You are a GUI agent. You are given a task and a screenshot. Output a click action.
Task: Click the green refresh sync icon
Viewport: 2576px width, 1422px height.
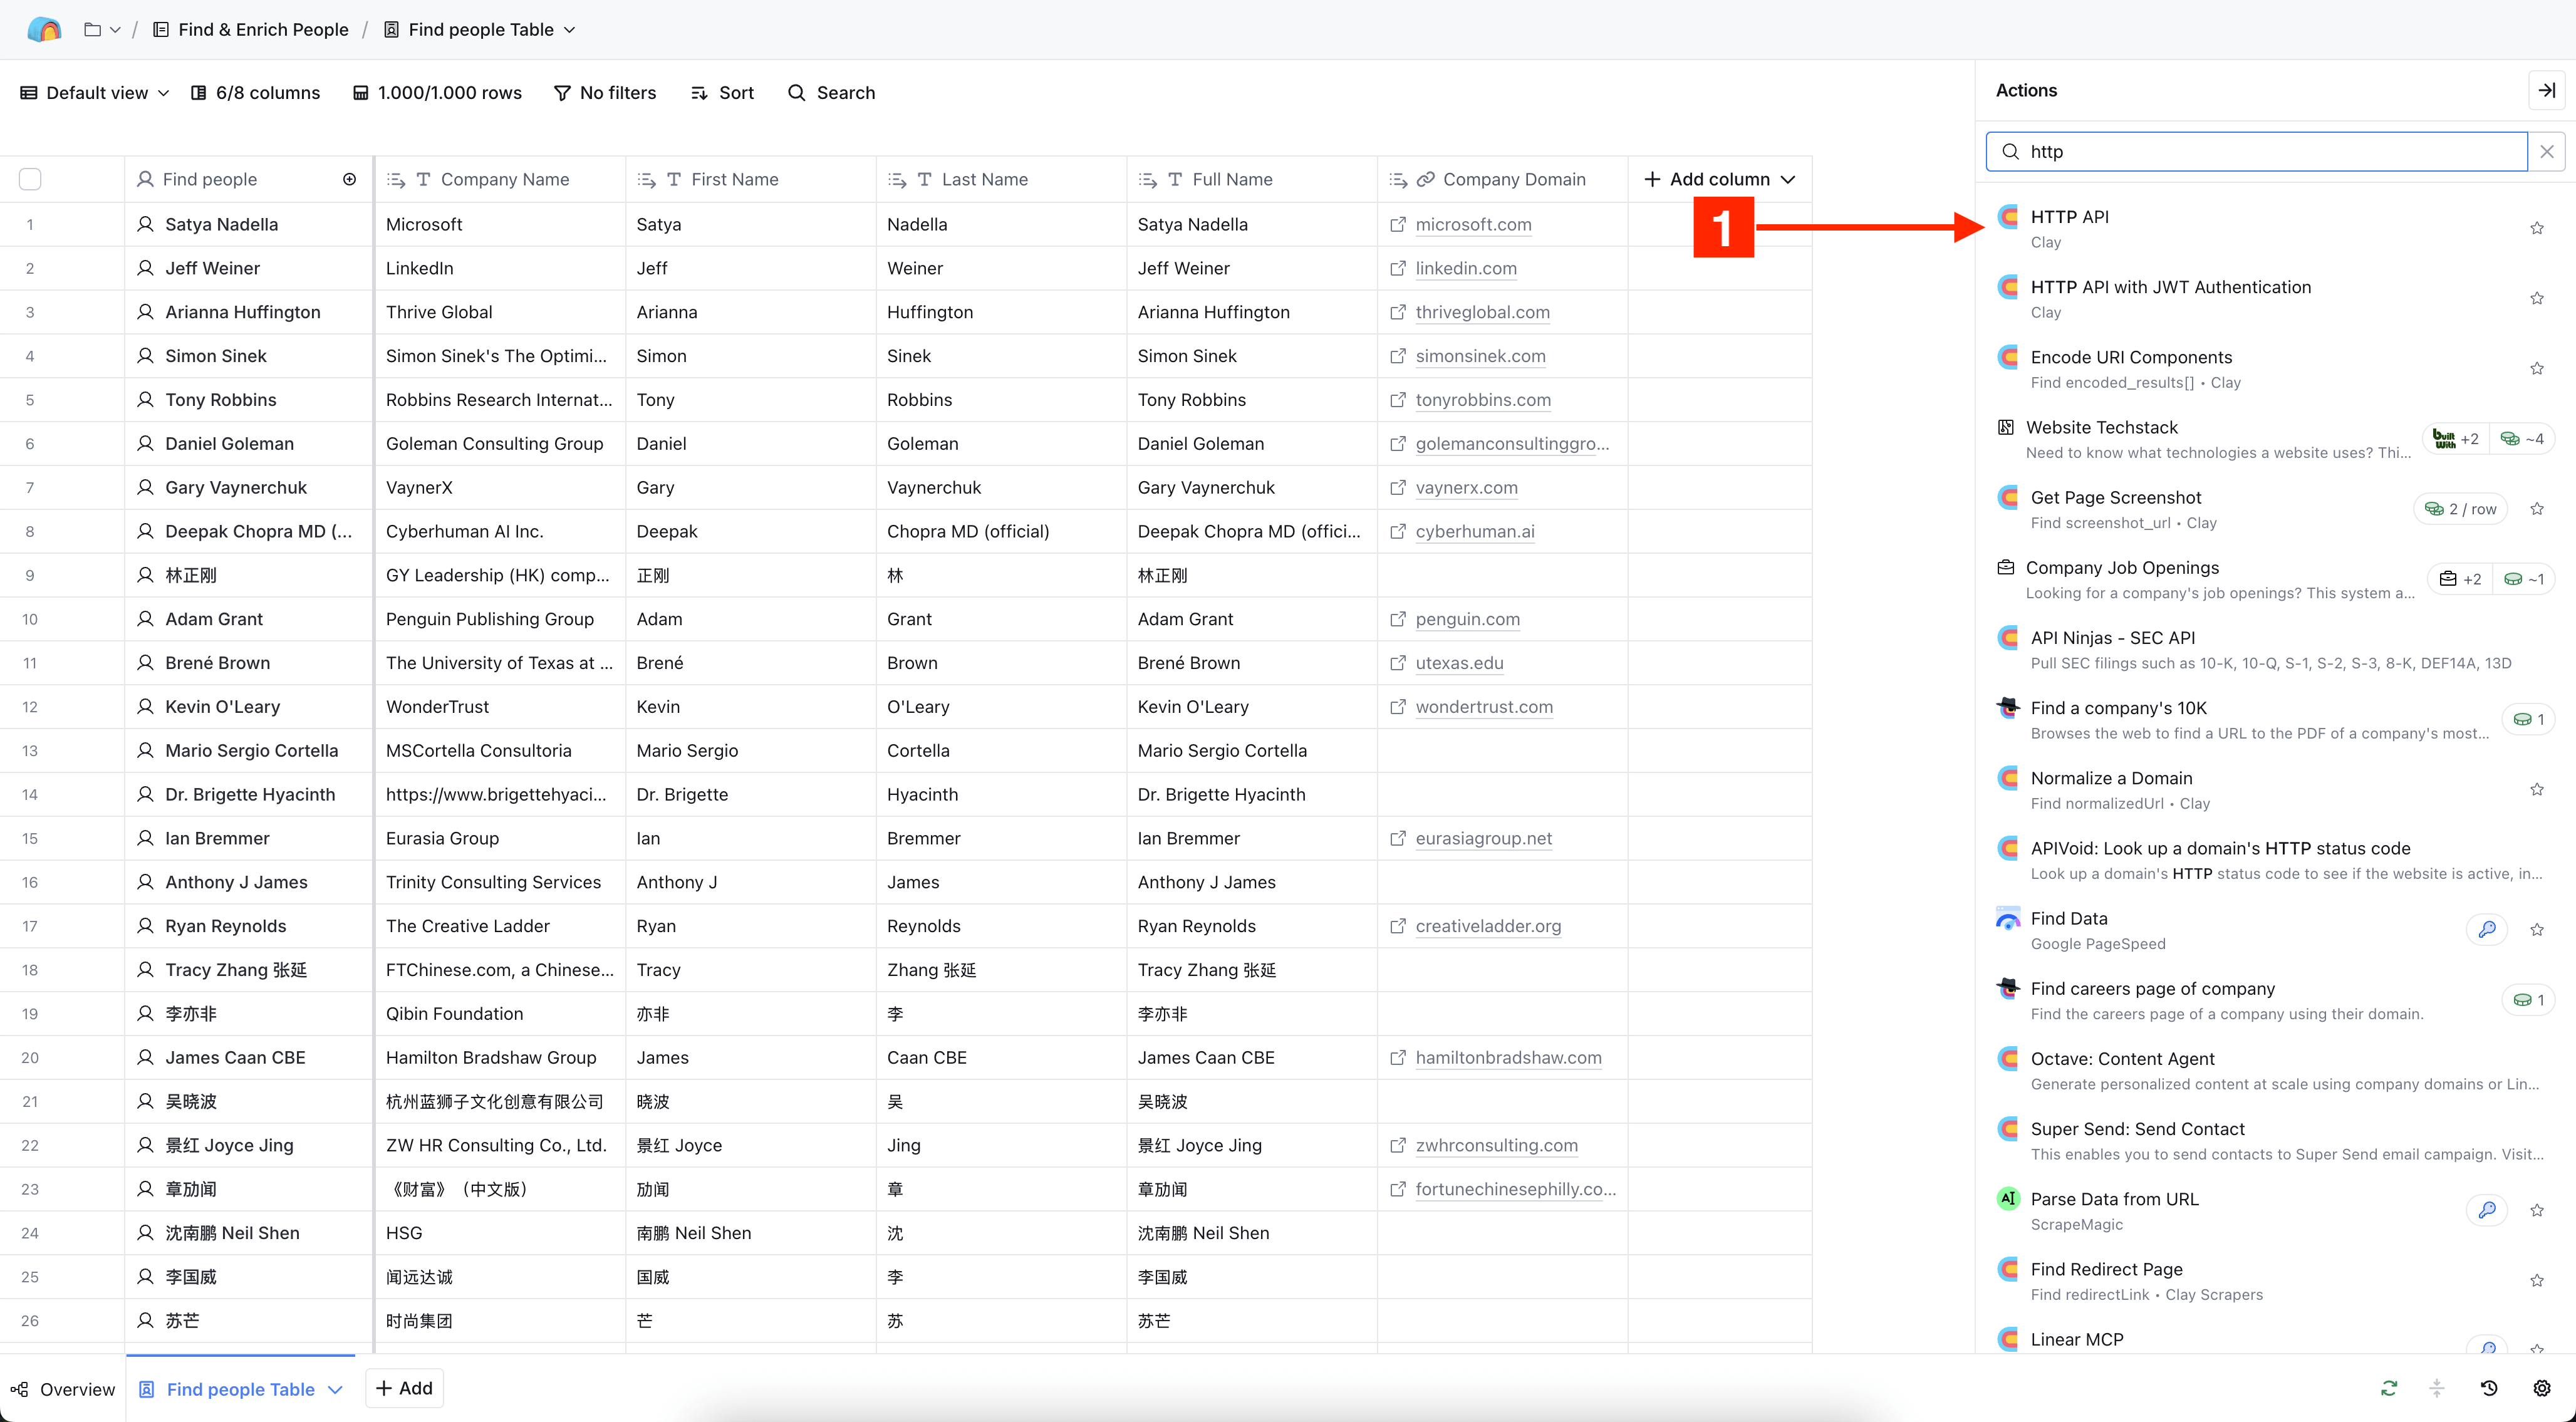pos(2388,1388)
